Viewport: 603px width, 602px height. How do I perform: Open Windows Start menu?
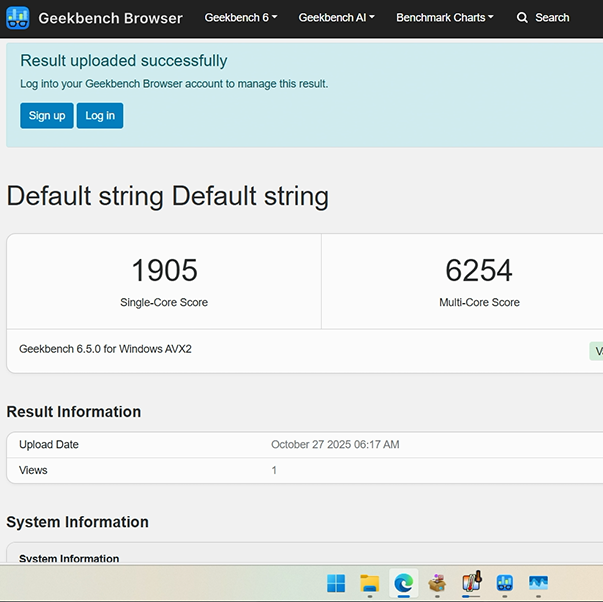tap(336, 583)
